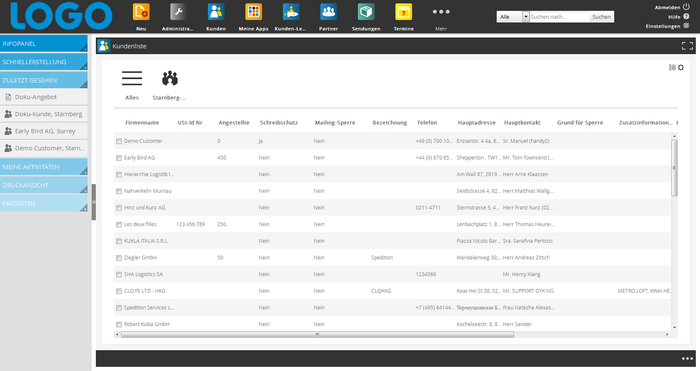The image size is (700, 371).
Task: Click the Kundenliste header icon
Action: (104, 46)
